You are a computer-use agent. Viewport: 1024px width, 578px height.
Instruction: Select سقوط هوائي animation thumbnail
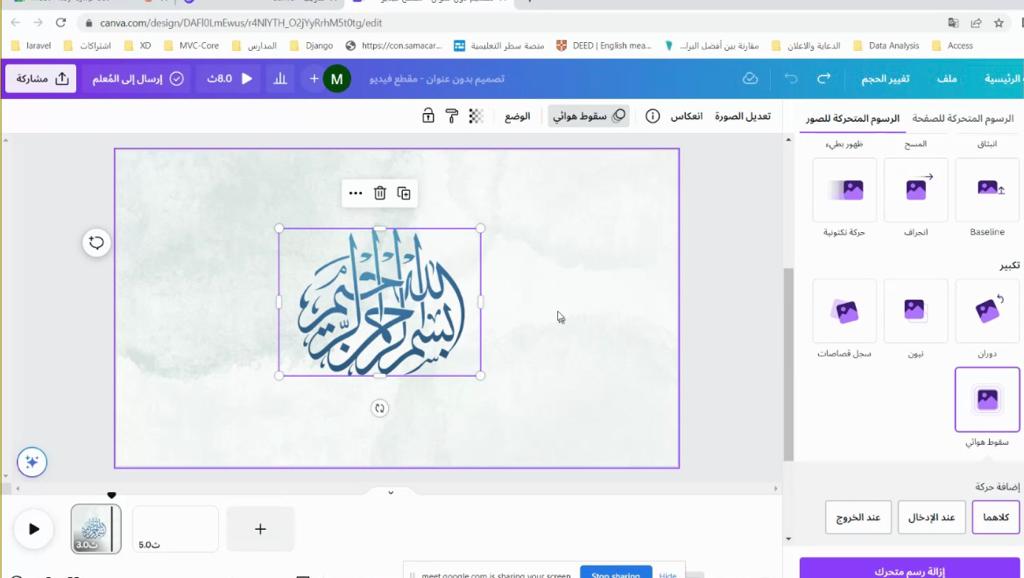(987, 399)
